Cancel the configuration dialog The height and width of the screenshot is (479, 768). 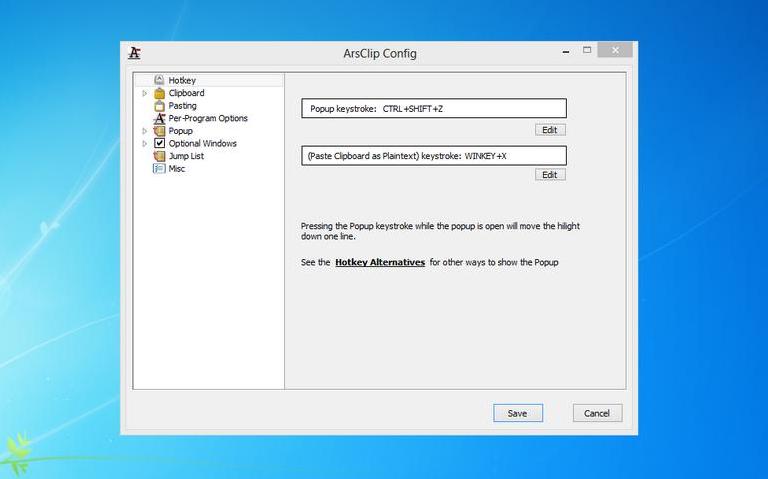tap(597, 413)
